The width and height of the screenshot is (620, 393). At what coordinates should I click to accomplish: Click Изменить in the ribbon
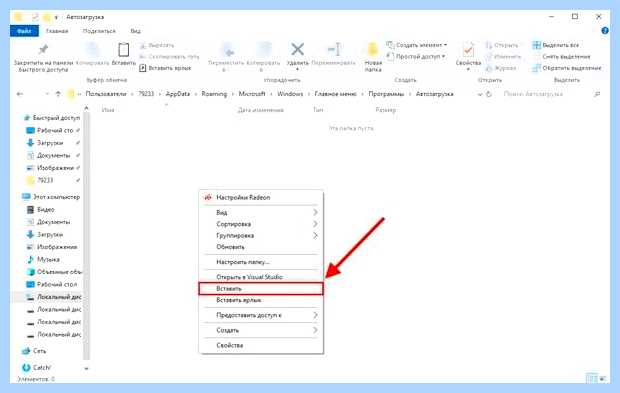click(503, 57)
